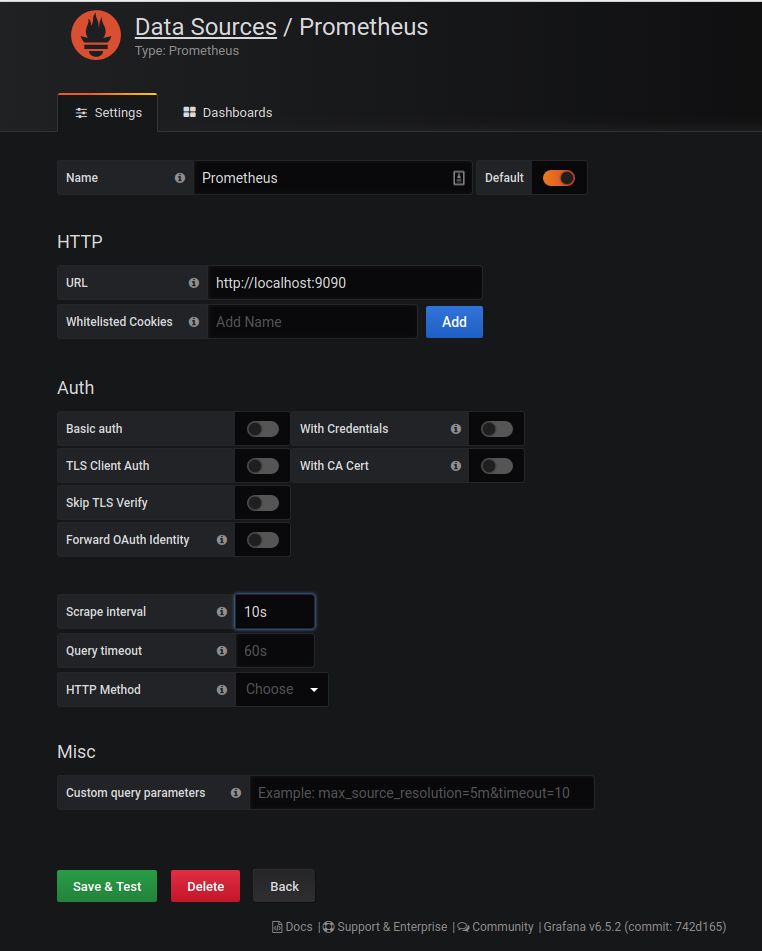The height and width of the screenshot is (951, 762).
Task: Click the Support lifebuoy icon in footer
Action: coord(328,927)
